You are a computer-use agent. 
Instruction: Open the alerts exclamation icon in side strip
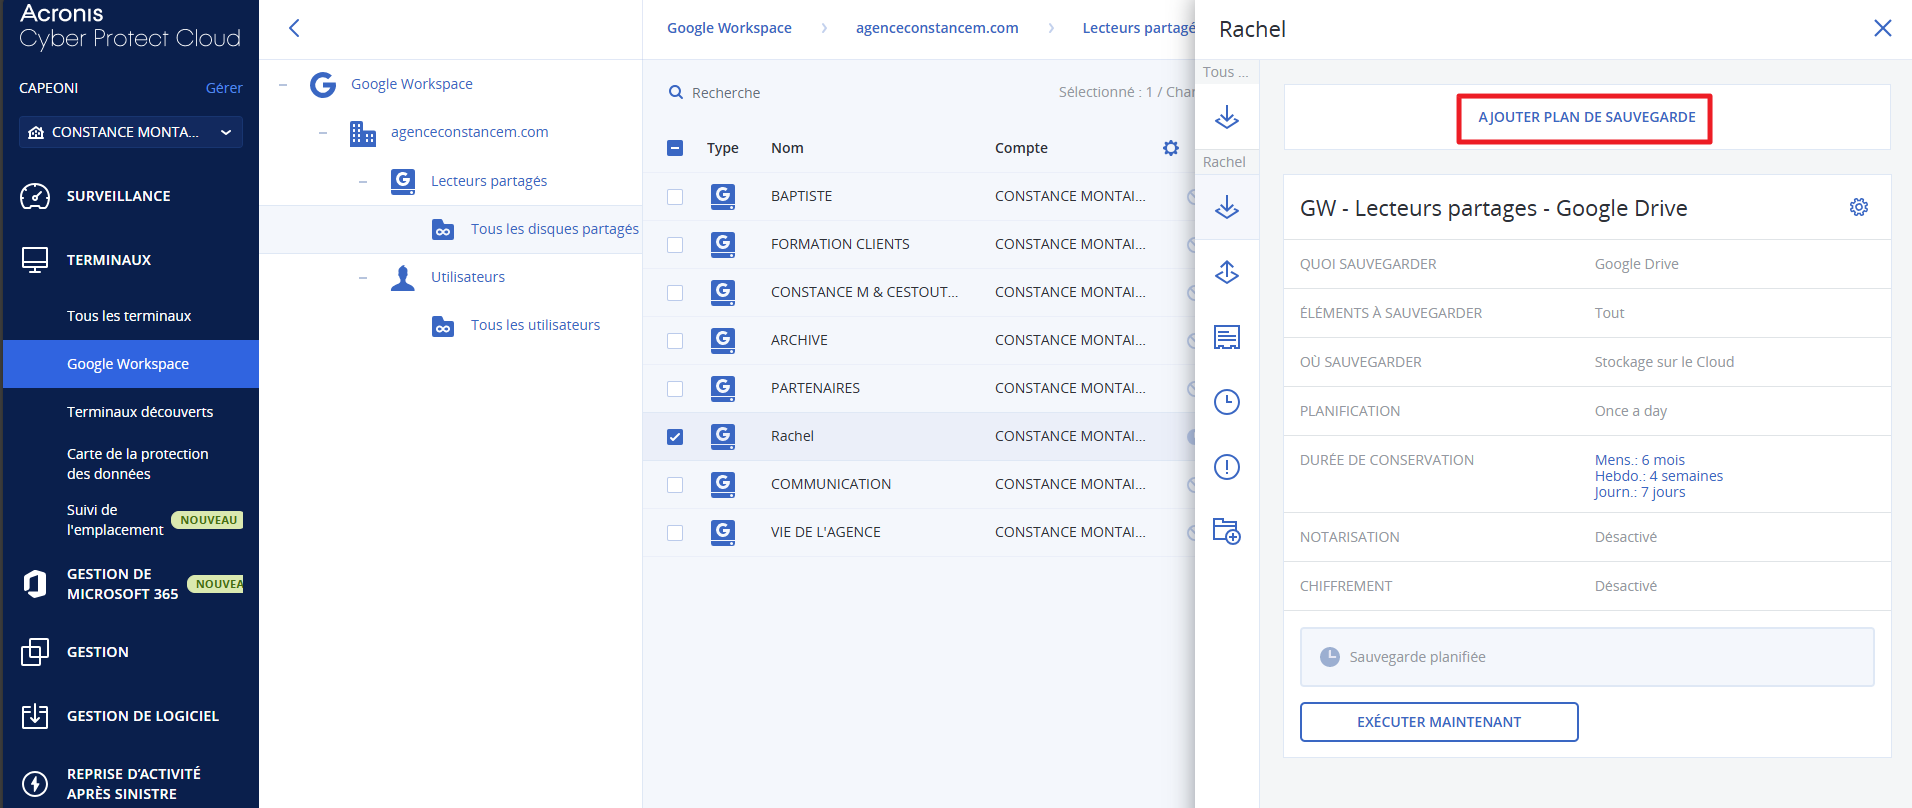pyautogui.click(x=1227, y=467)
